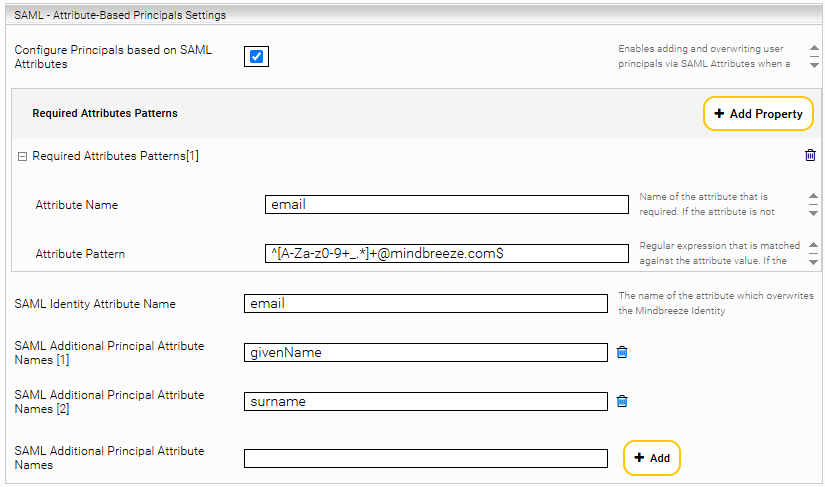Click the givenName attribute input field
825x487 pixels.
(425, 352)
